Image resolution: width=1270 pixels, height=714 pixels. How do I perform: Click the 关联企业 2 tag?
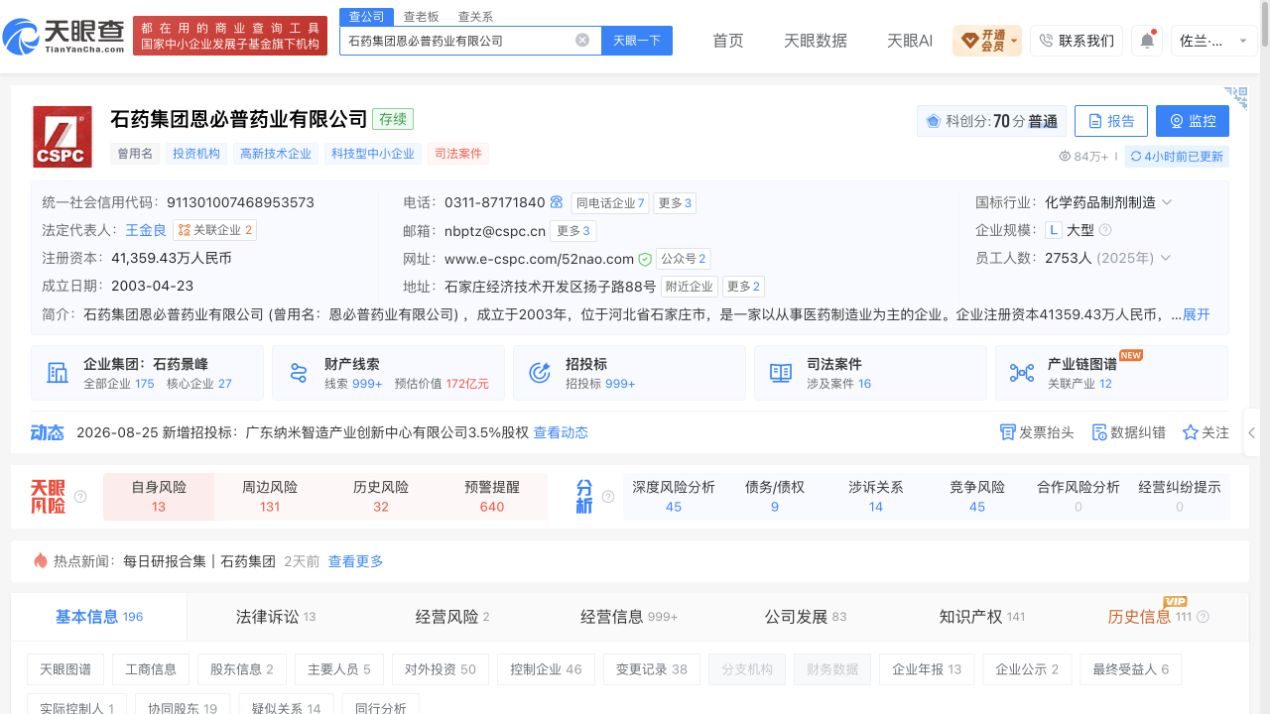coord(215,230)
